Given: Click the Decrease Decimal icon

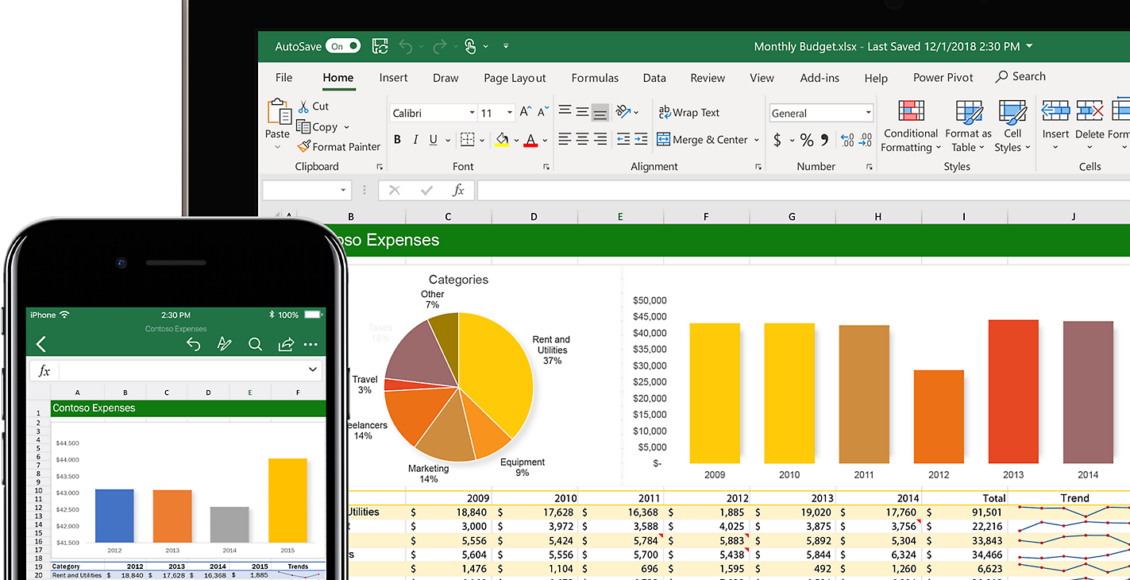Looking at the screenshot, I should [x=865, y=140].
